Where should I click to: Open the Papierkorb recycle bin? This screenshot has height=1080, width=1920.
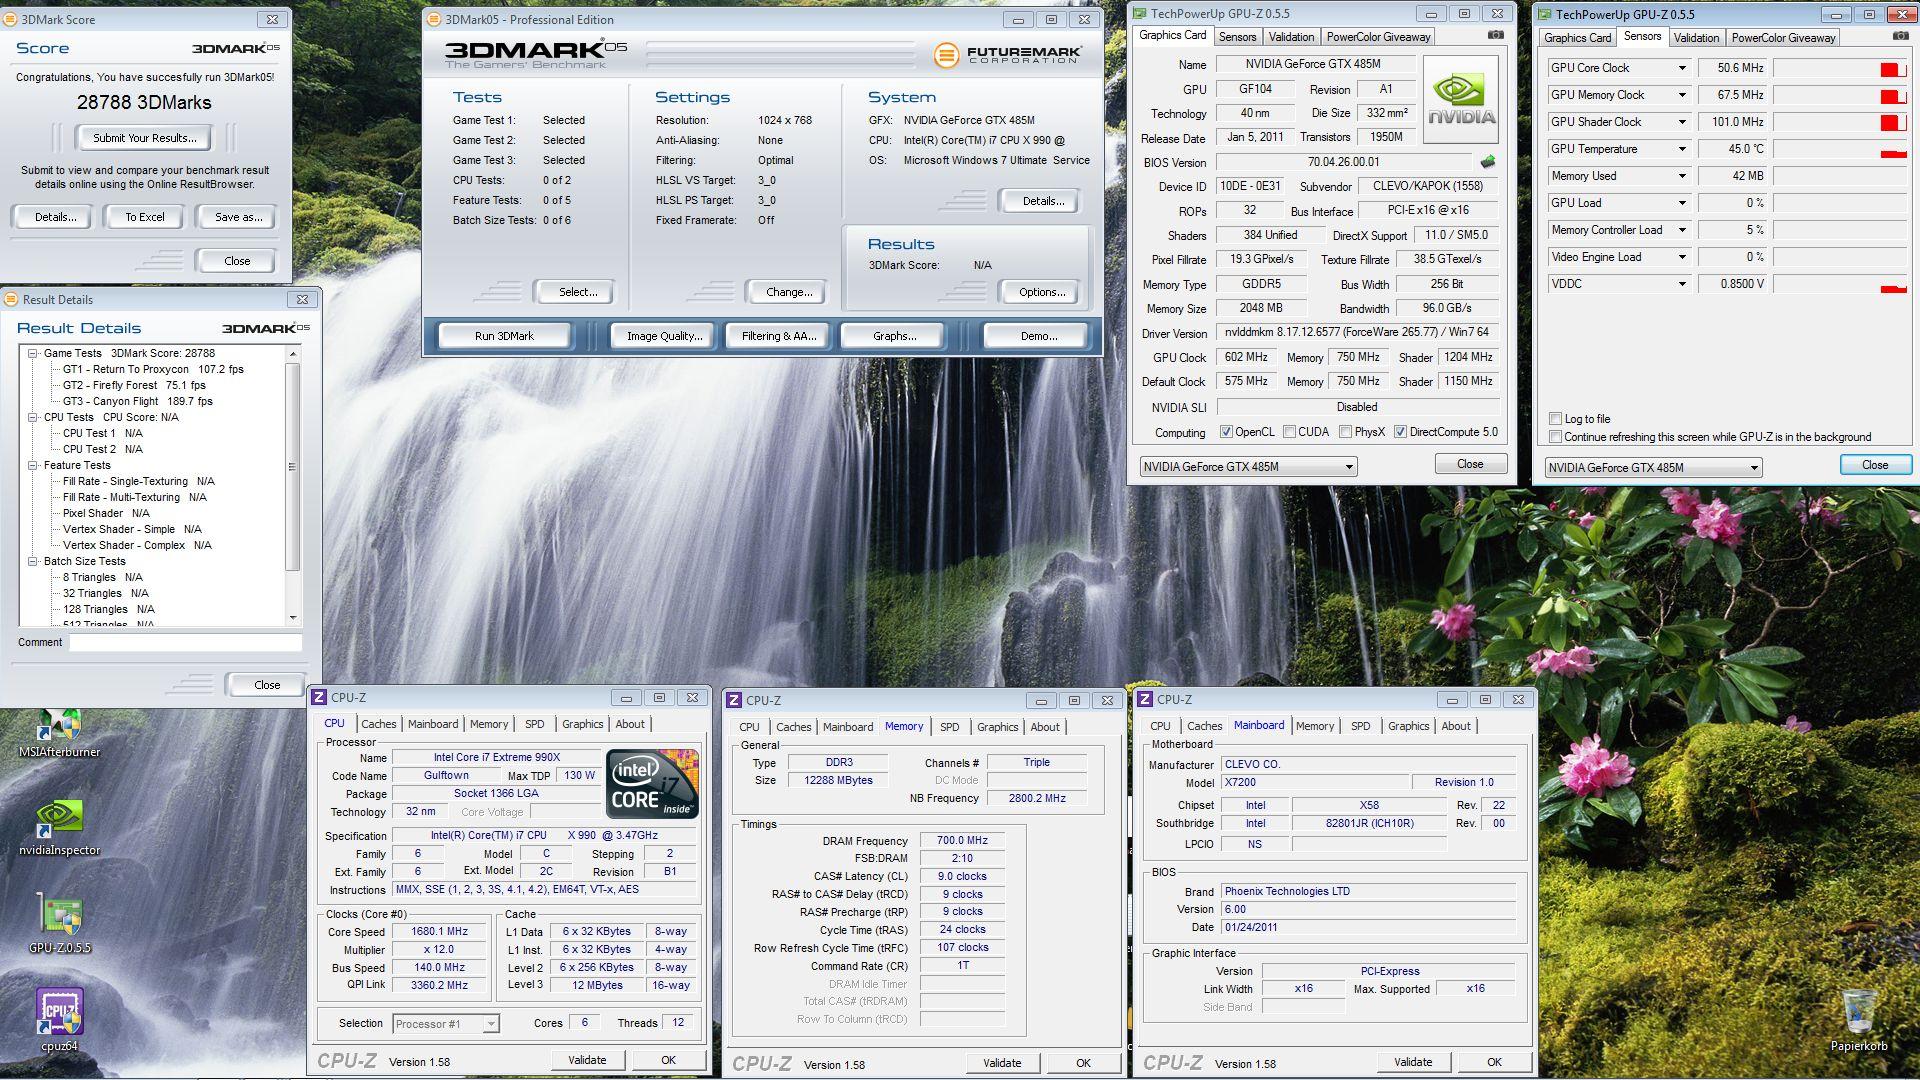click(1859, 1020)
